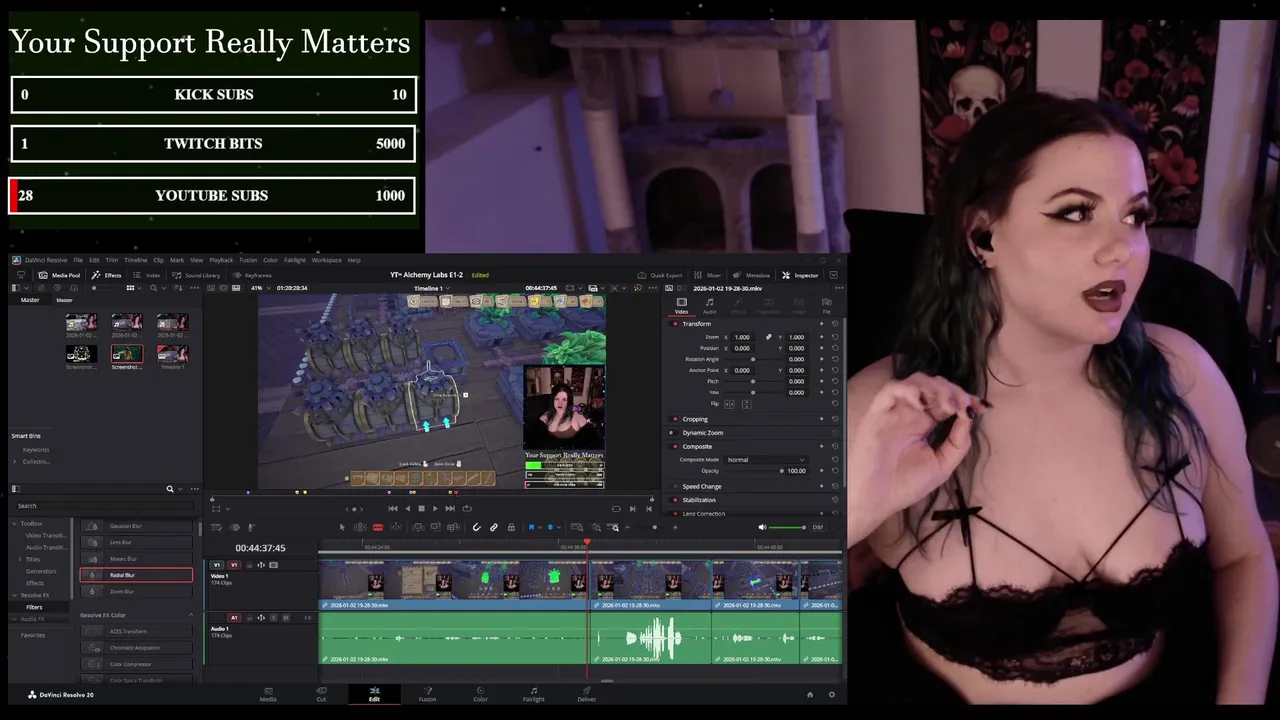This screenshot has height=720, width=1280.
Task: Toggle the Composite section enable switch
Action: click(x=675, y=447)
